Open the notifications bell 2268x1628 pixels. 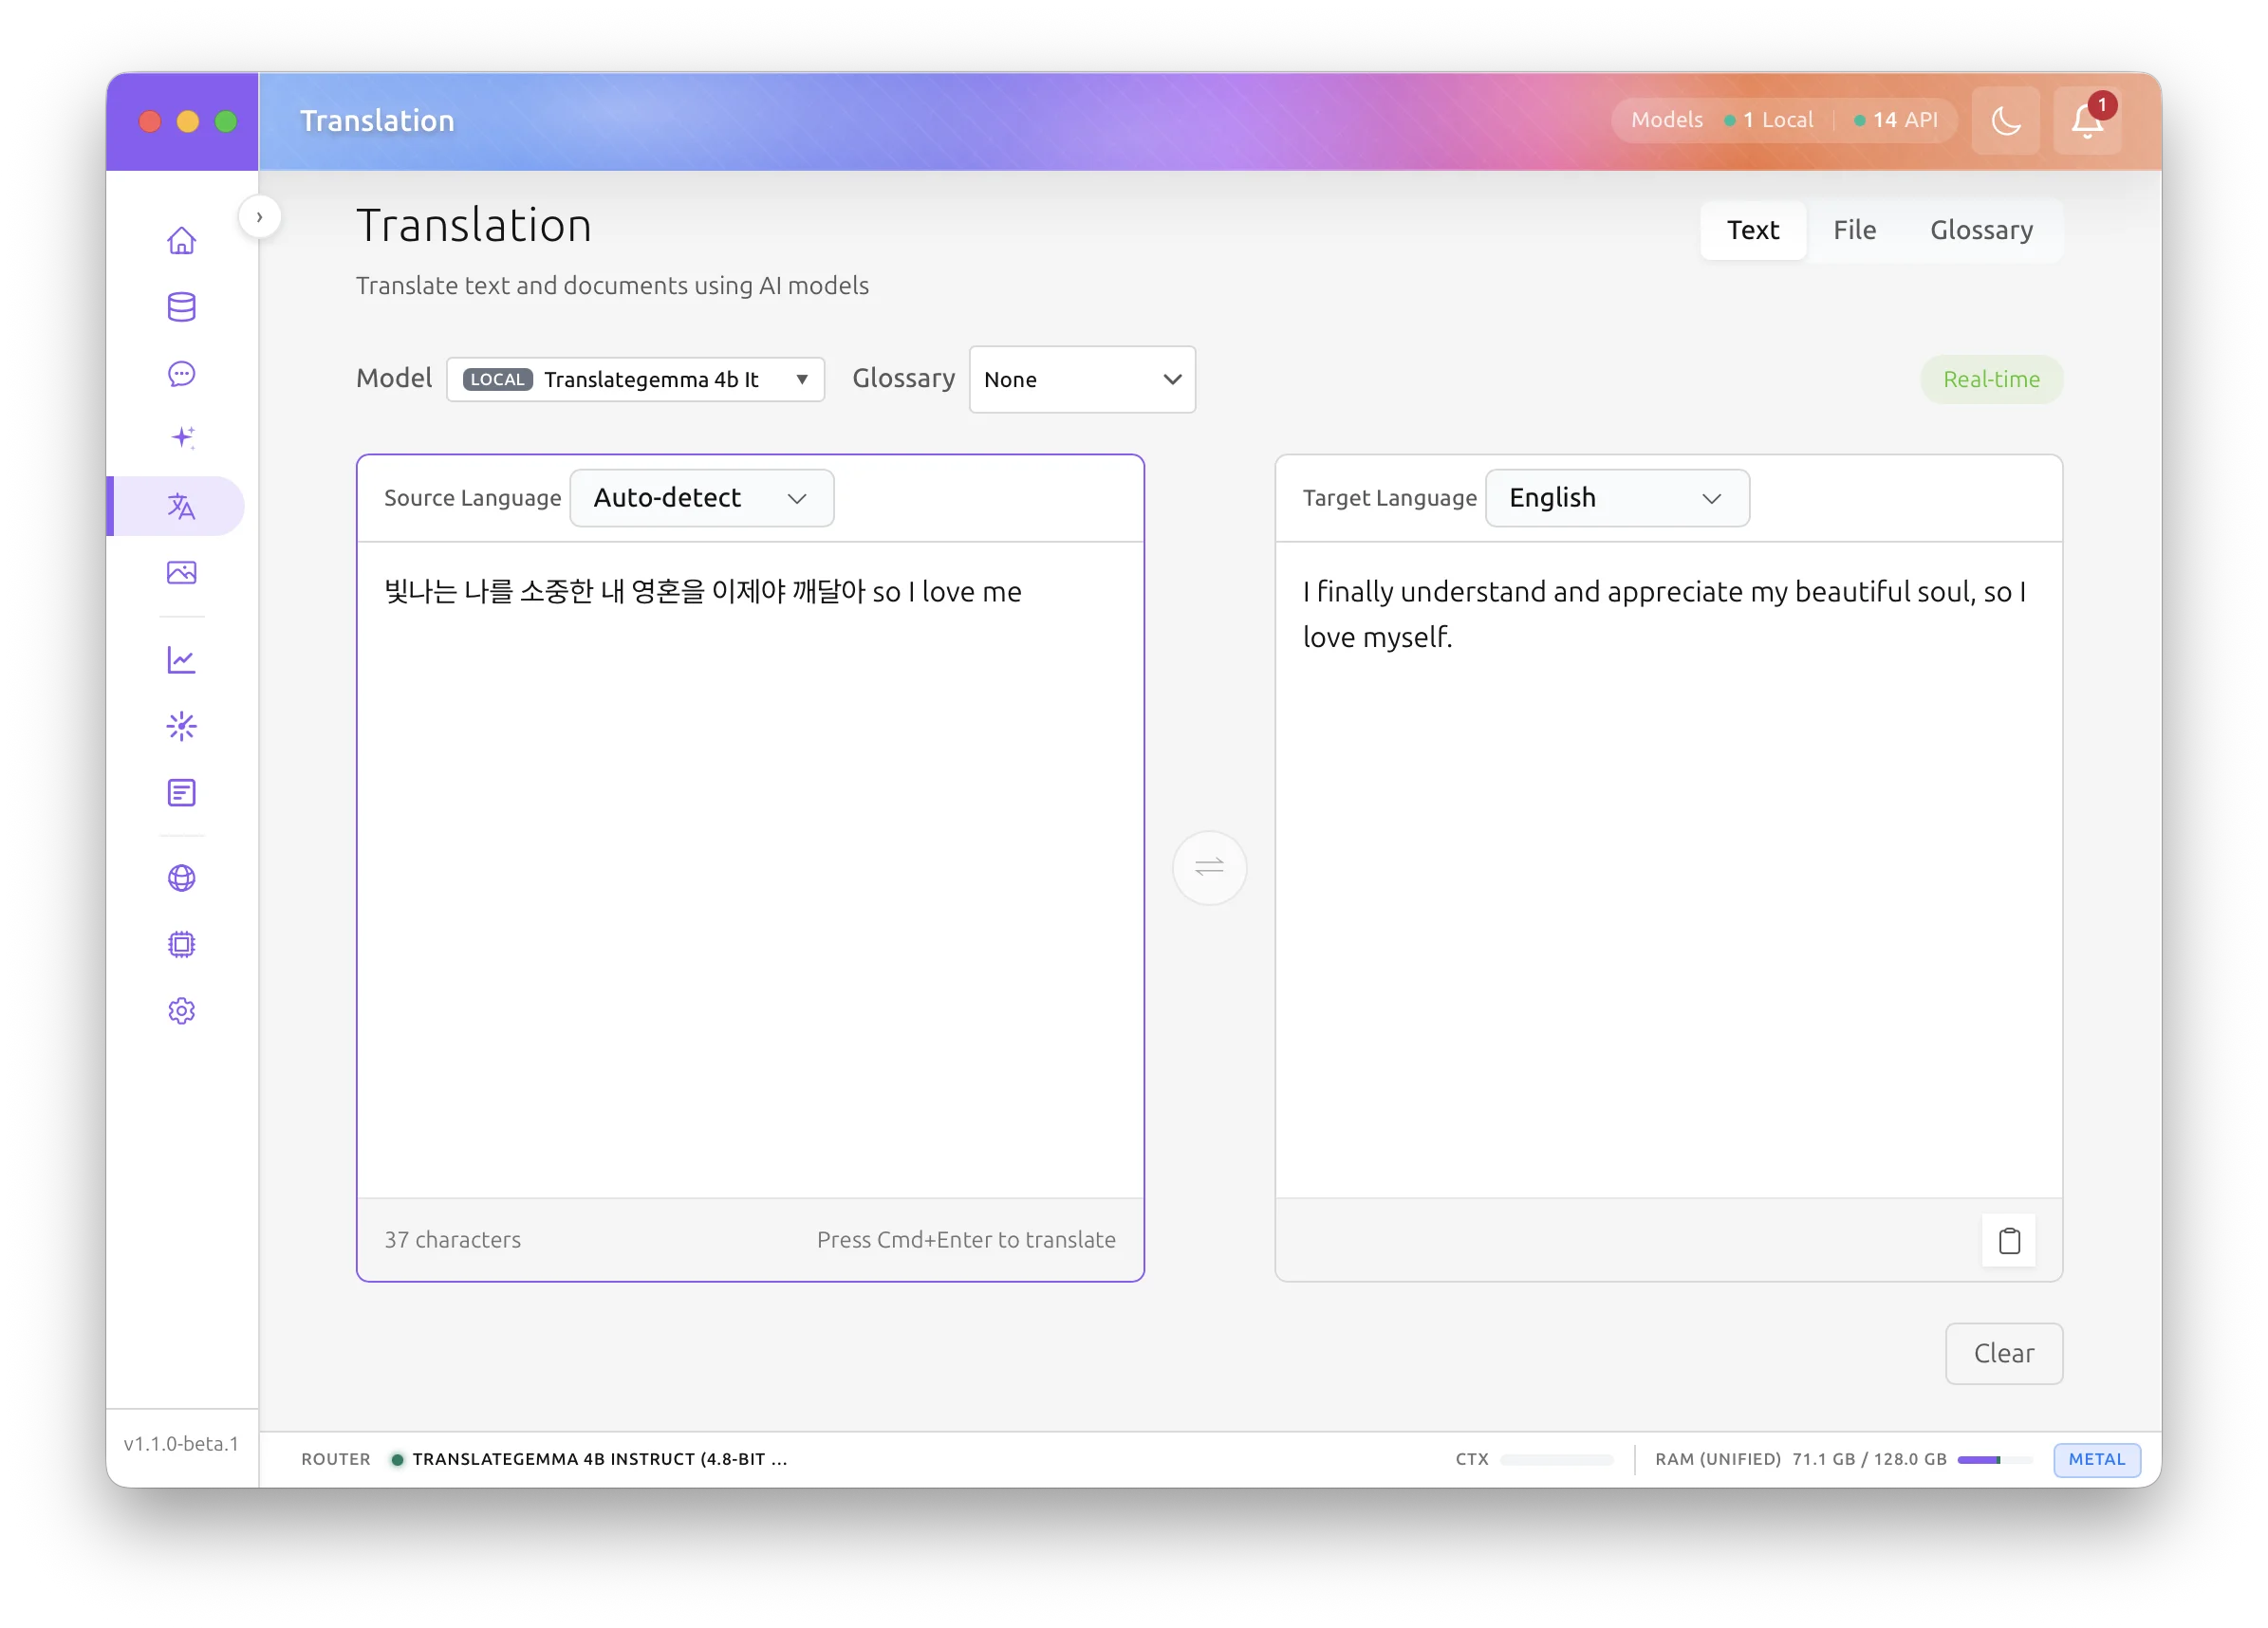[2086, 121]
